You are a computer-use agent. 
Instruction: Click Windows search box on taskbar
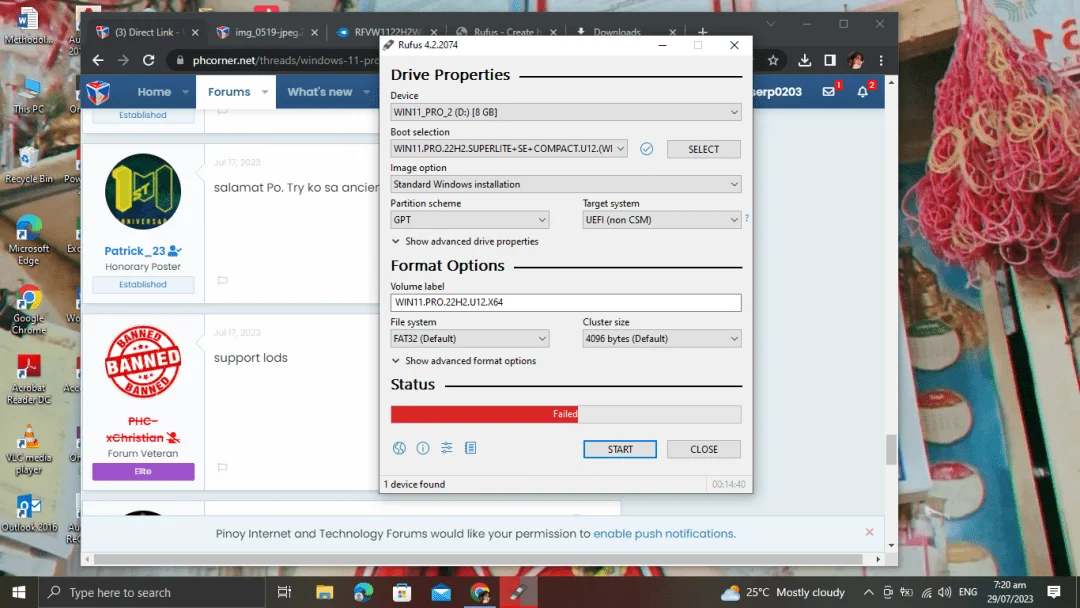pyautogui.click(x=152, y=592)
